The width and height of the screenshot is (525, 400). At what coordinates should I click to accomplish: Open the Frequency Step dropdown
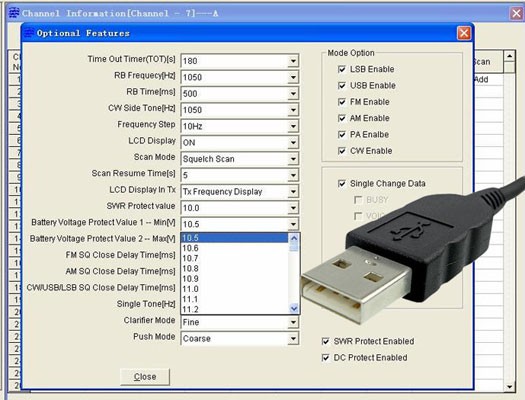click(x=293, y=126)
